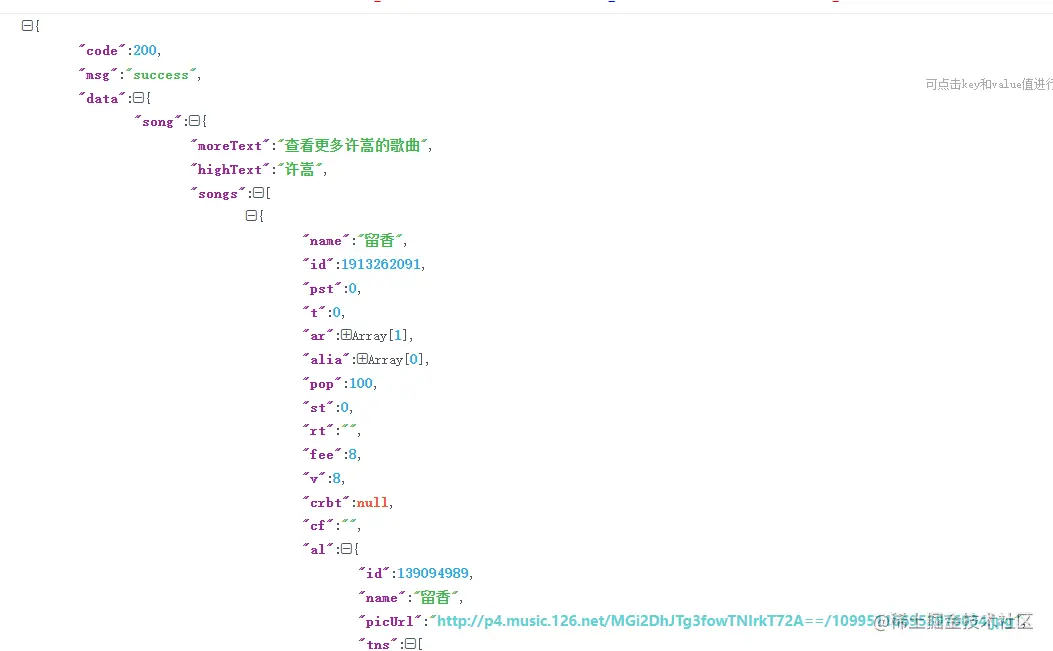This screenshot has height=651, width=1053.
Task: Click the 可点击key和value hint text
Action: pyautogui.click(x=989, y=84)
